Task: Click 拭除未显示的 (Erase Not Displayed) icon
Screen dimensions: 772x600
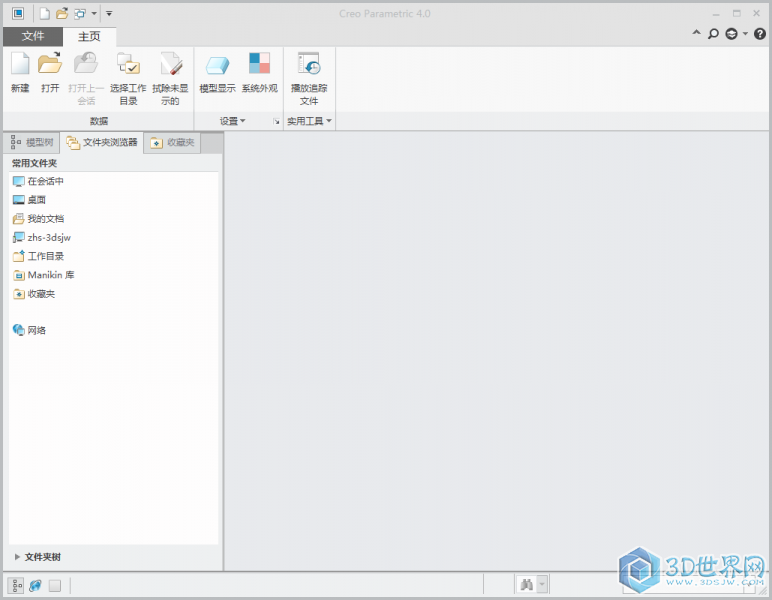Action: 170,64
